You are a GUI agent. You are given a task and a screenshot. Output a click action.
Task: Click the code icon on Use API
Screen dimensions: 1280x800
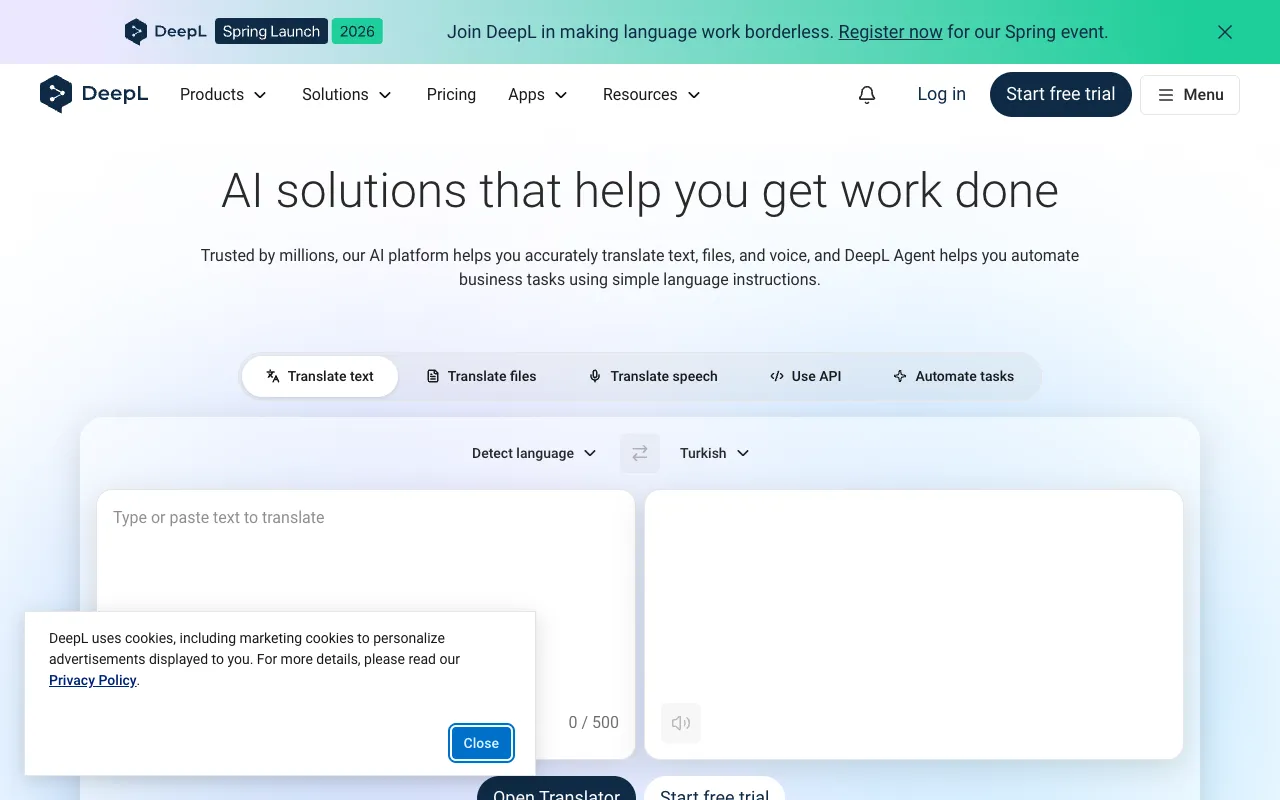click(x=777, y=376)
